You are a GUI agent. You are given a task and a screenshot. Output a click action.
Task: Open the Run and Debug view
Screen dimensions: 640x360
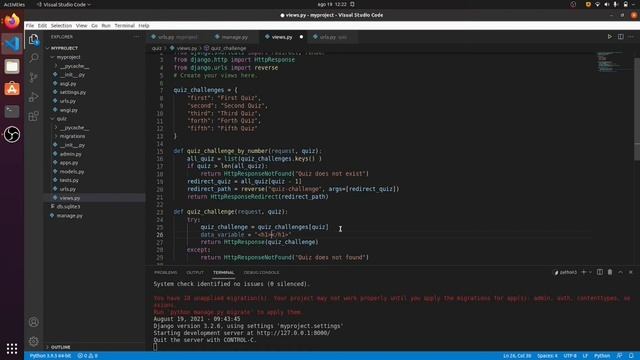click(x=34, y=97)
